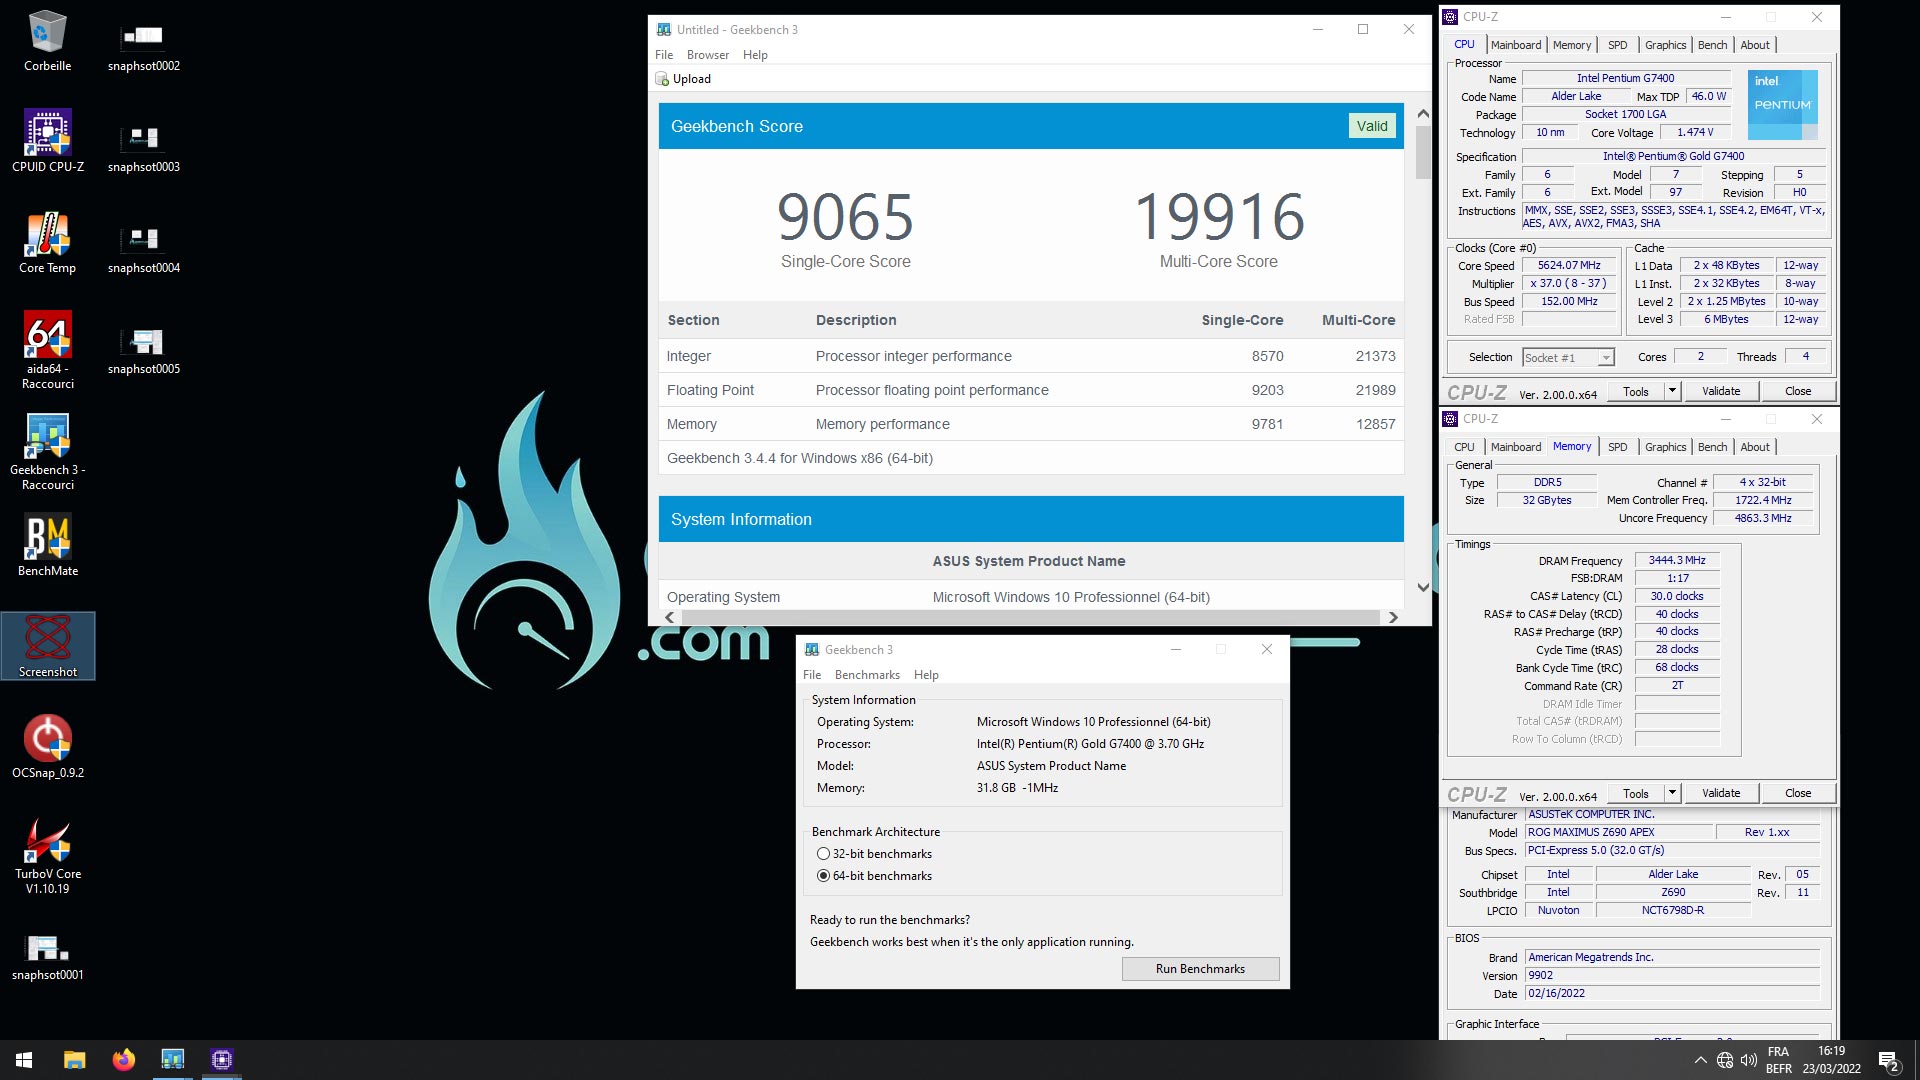Image resolution: width=1920 pixels, height=1080 pixels.
Task: Click the down arrow of Geekbench vertical scrollbar
Action: (x=1423, y=588)
